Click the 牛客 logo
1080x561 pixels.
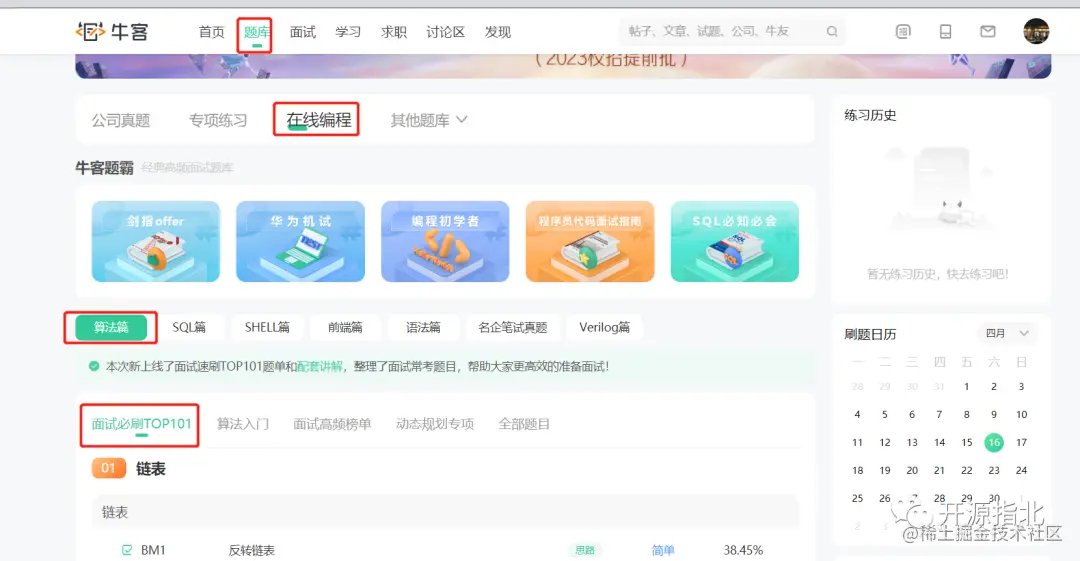tap(112, 32)
